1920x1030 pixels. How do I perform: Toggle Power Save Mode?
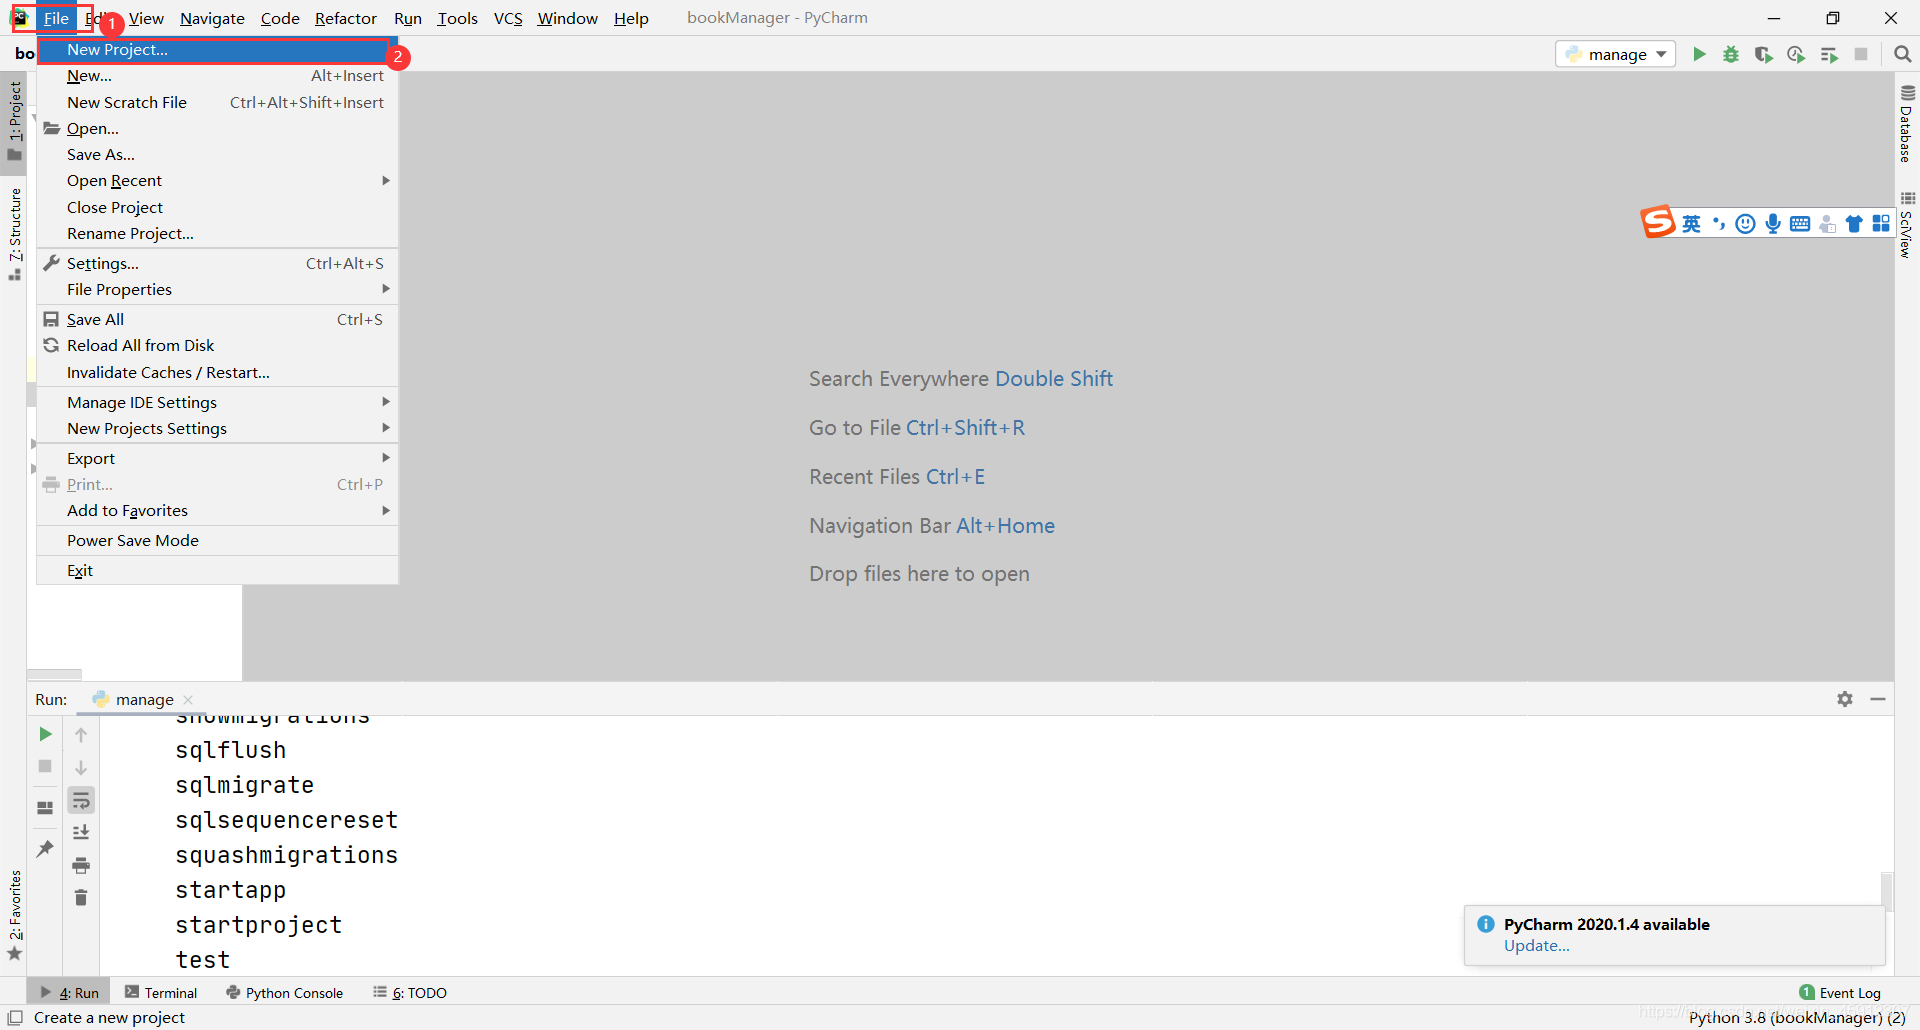coord(218,540)
